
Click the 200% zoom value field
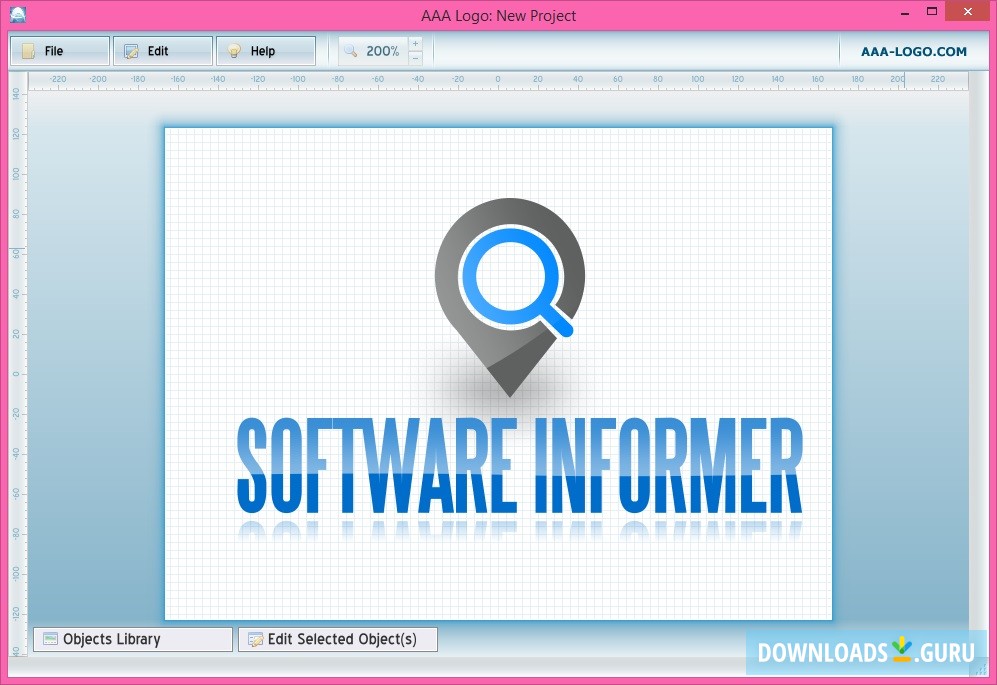(382, 51)
